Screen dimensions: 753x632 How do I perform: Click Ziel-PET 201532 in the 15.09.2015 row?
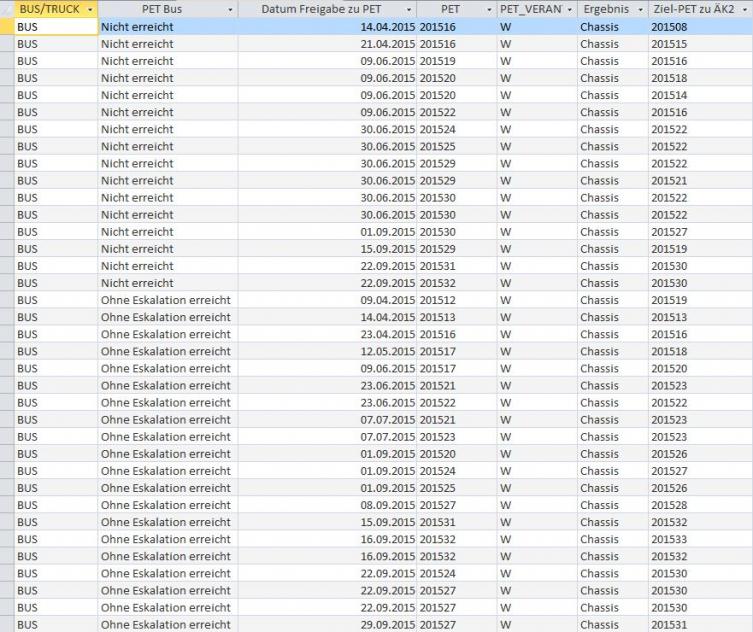click(x=669, y=522)
